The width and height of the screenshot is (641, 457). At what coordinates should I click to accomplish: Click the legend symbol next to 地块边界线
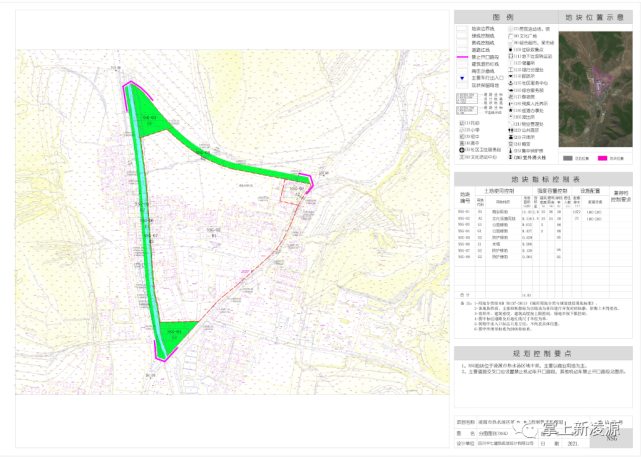(x=462, y=29)
